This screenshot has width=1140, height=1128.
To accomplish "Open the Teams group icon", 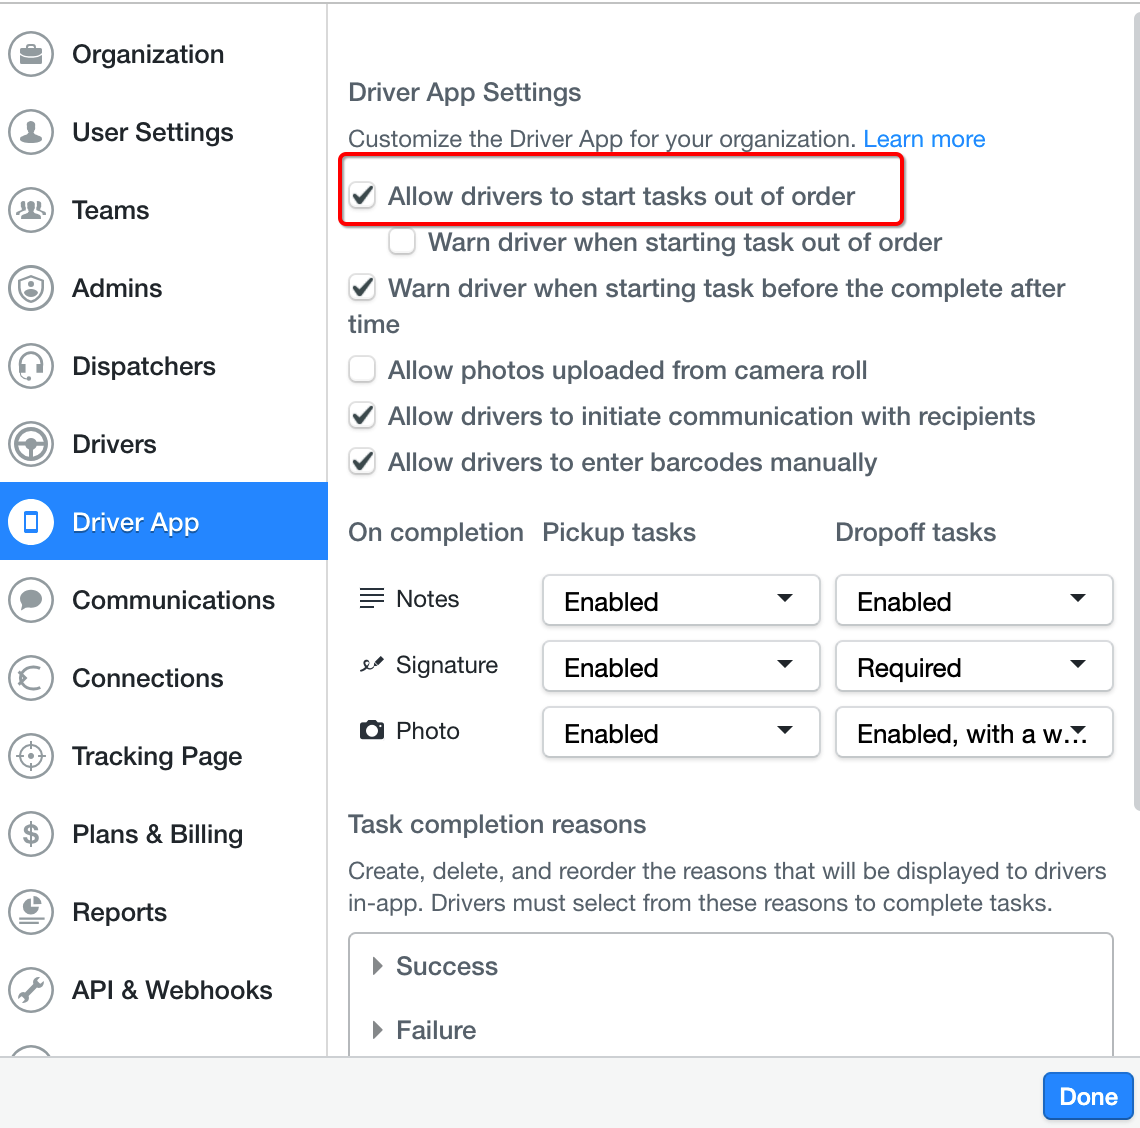I will pos(31,210).
